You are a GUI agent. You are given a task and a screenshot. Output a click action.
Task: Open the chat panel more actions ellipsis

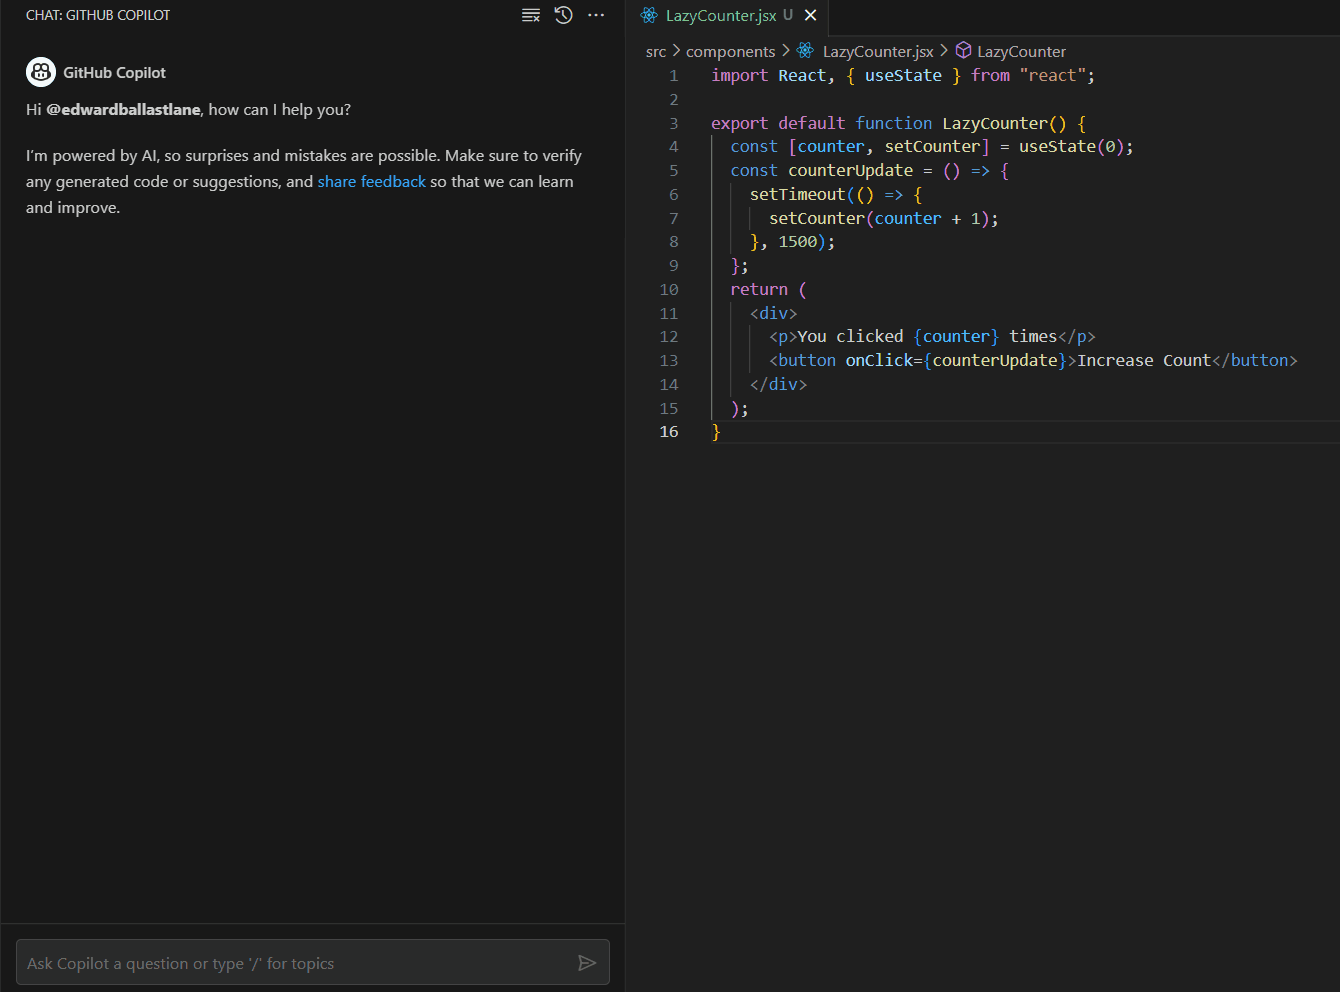pyautogui.click(x=596, y=15)
